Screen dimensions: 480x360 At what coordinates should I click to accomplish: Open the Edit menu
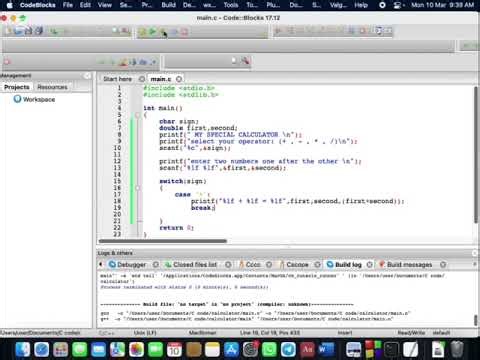click(85, 5)
